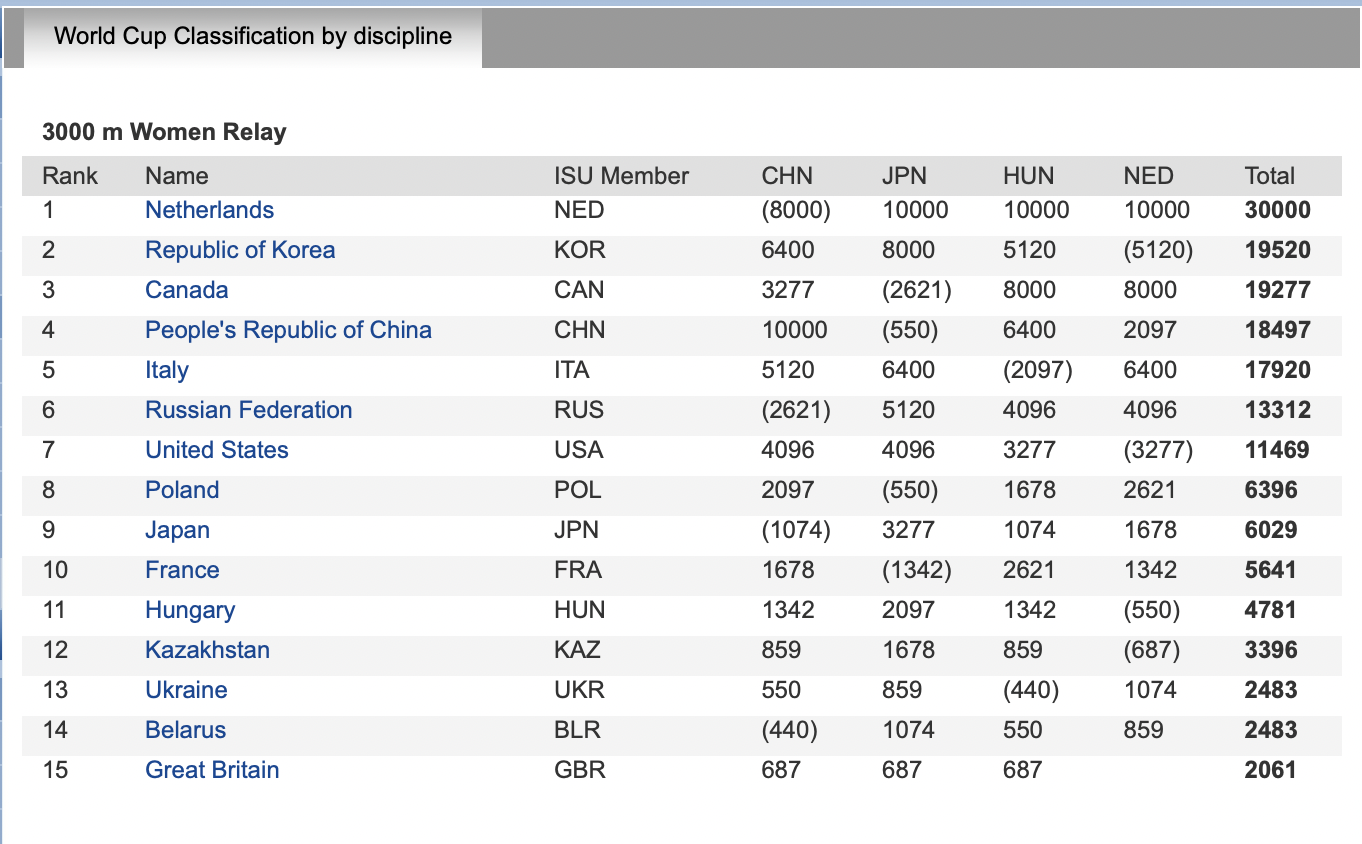Viewport: 1362px width, 844px height.
Task: Click Japan's (1074) CHN score
Action: [796, 530]
